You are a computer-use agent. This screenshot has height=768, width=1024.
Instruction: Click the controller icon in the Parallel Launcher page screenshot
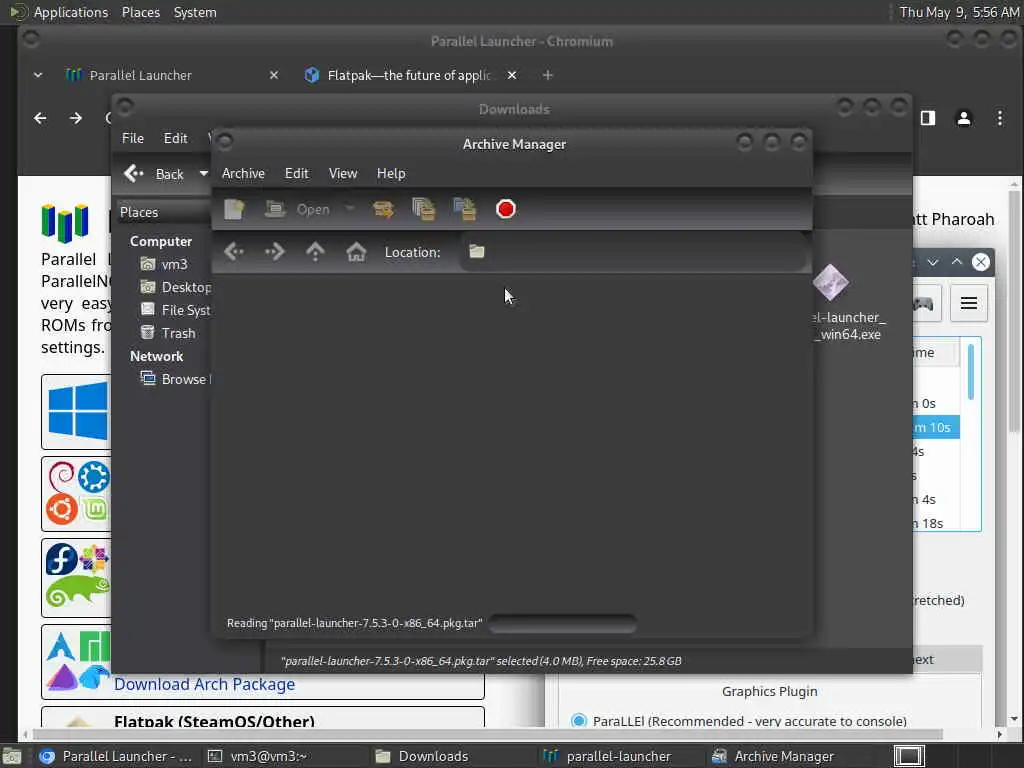[923, 303]
